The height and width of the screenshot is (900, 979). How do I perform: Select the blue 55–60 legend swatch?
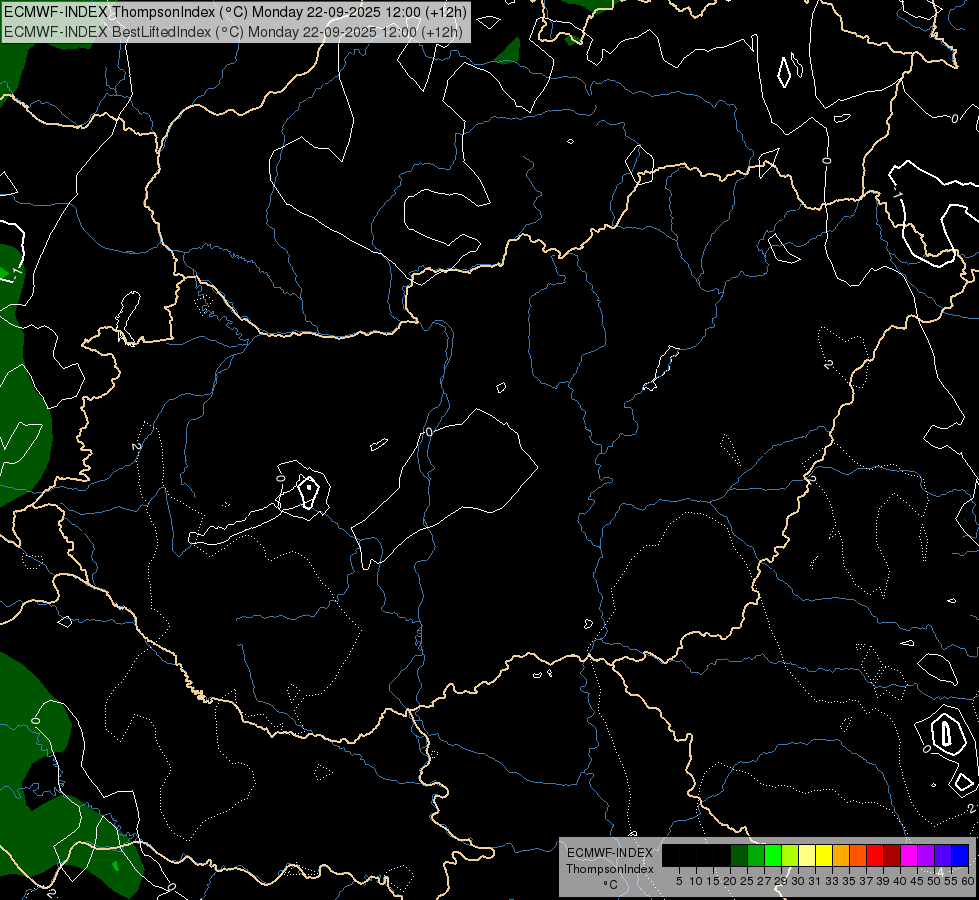click(x=960, y=855)
